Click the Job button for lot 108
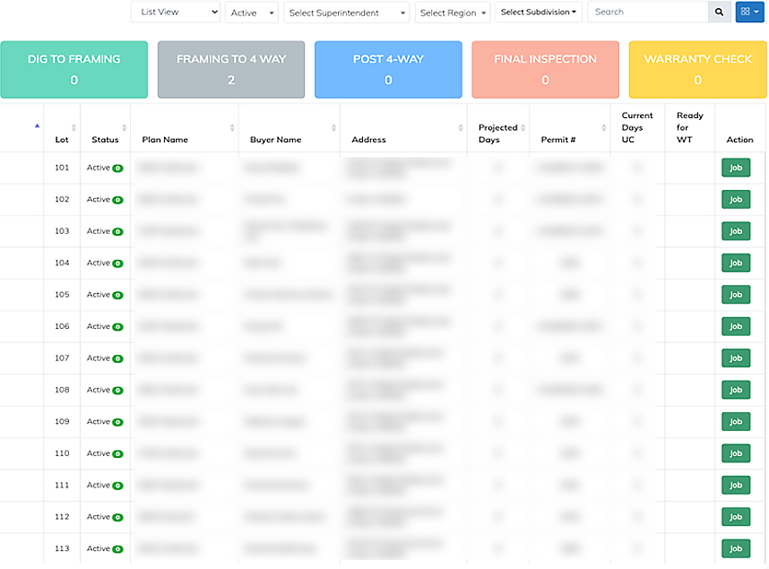 (x=735, y=390)
